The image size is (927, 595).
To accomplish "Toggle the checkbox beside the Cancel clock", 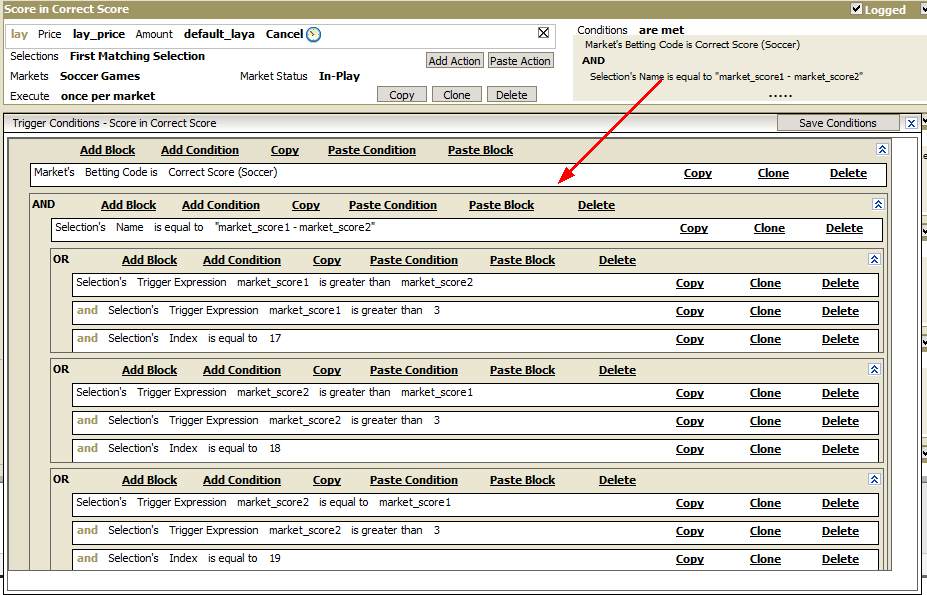I will (x=543, y=33).
